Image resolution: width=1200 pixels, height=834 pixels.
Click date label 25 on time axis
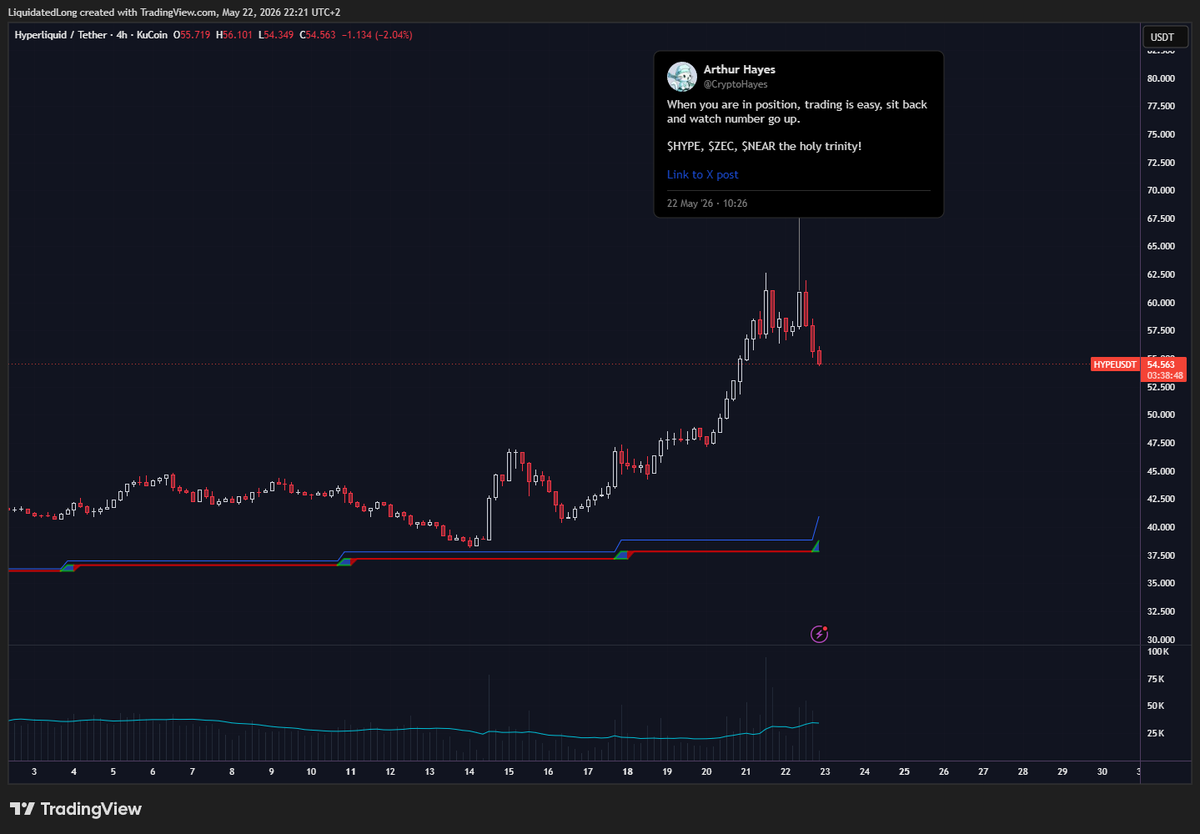click(x=904, y=772)
